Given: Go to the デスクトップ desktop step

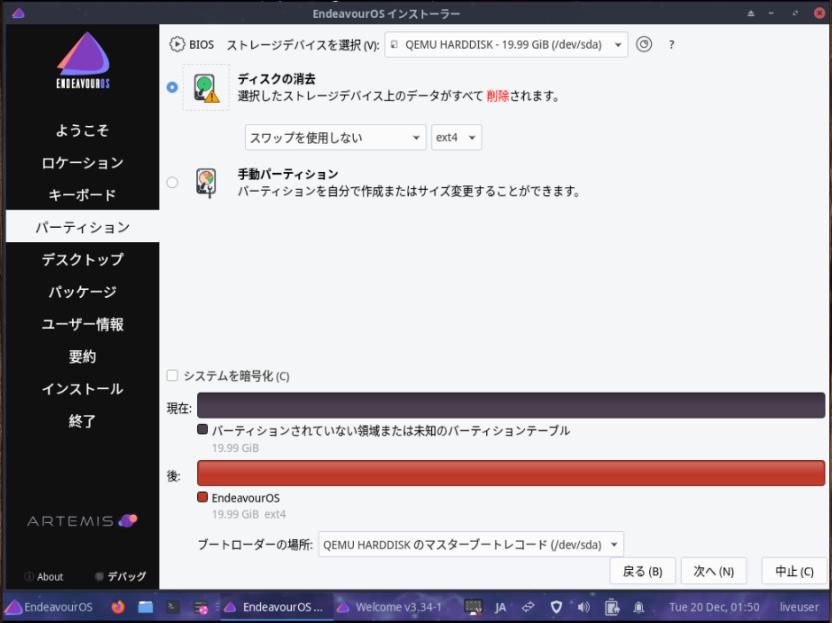Looking at the screenshot, I should 82,259.
